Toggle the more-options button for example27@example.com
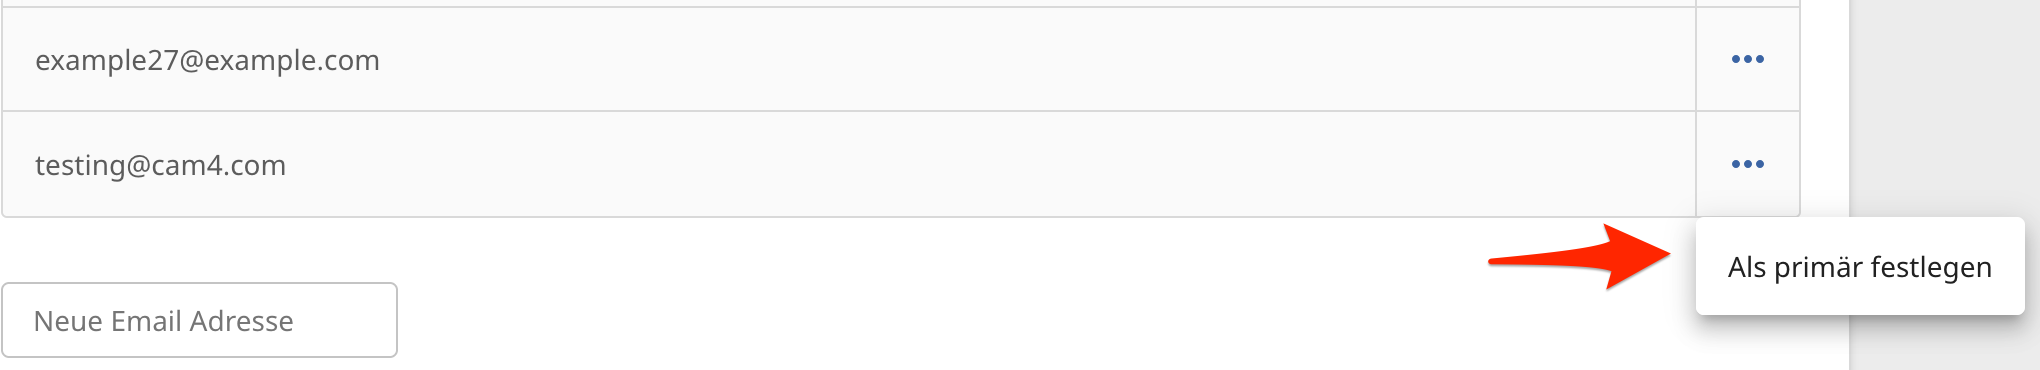Screen dimensions: 2040x370 (1747, 59)
